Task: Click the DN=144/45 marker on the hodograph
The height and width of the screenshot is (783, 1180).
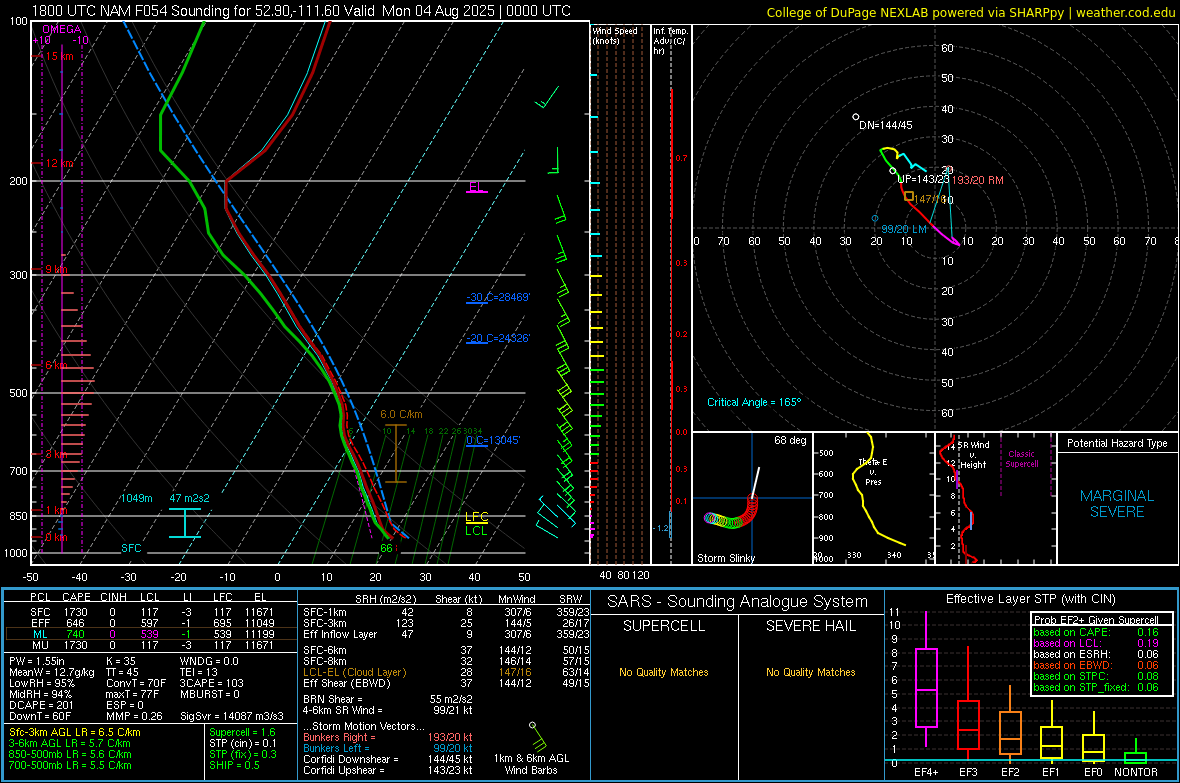Action: pos(856,117)
